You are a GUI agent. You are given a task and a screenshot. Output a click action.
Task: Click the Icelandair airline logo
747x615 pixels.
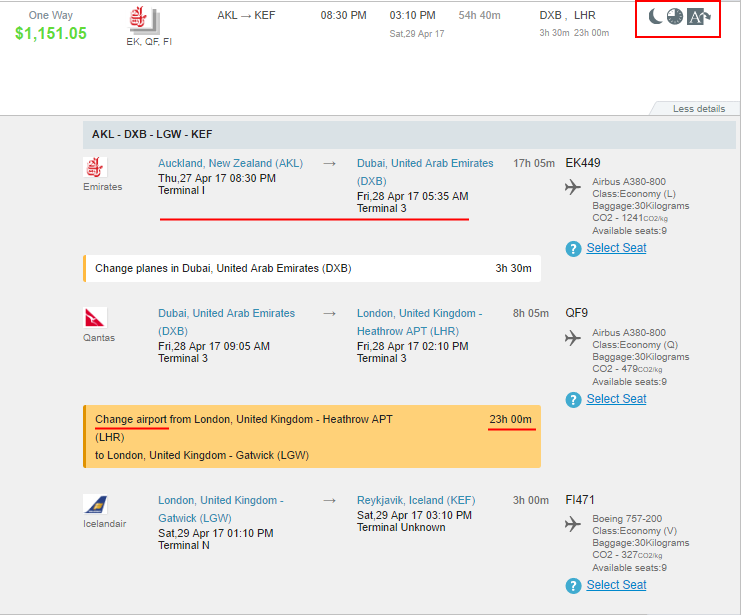(96, 505)
